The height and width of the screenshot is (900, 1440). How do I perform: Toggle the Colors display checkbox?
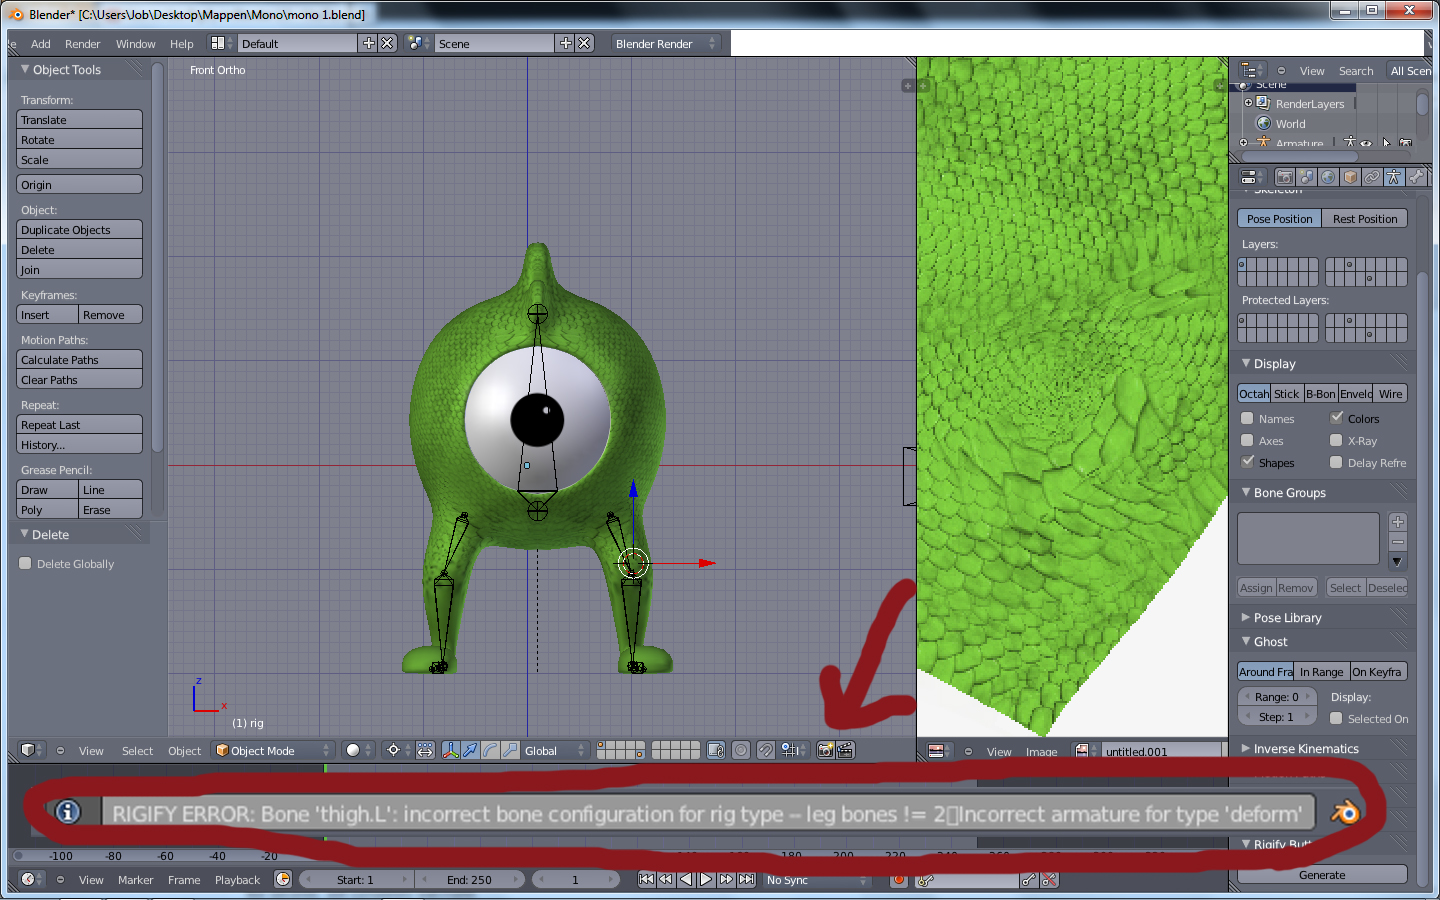pyautogui.click(x=1336, y=418)
